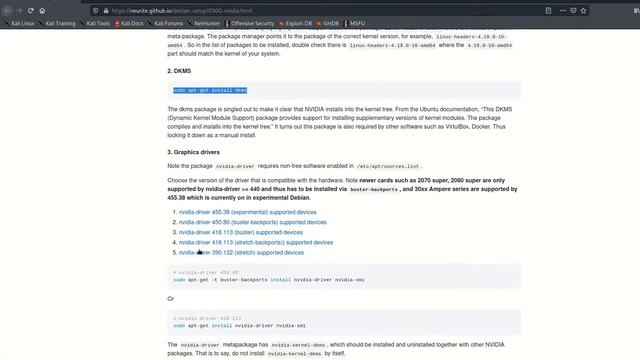Open the GHDB bookmark
The width and height of the screenshot is (640, 360).
pyautogui.click(x=328, y=23)
